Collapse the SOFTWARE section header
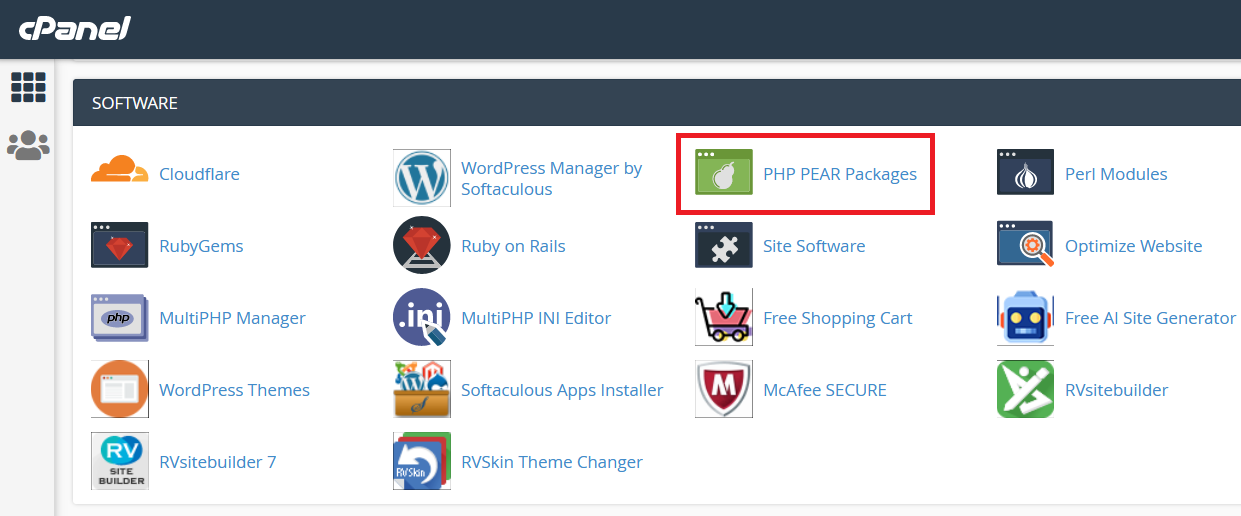Viewport: 1241px width, 516px height. point(135,103)
